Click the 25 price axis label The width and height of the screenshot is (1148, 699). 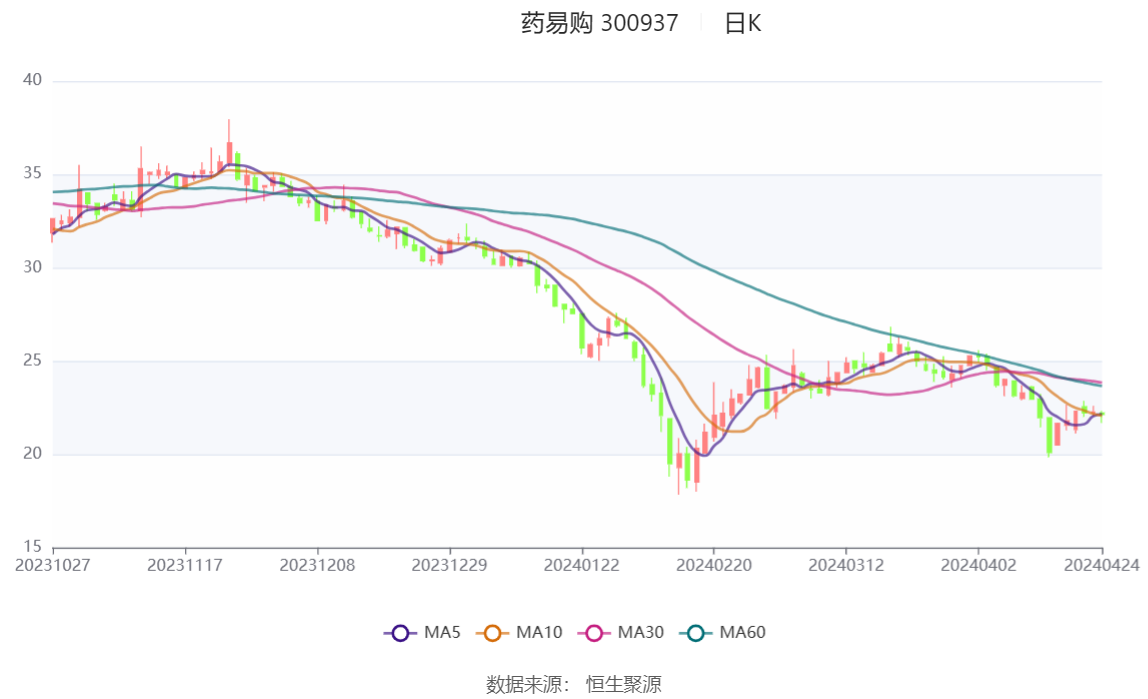[32, 360]
